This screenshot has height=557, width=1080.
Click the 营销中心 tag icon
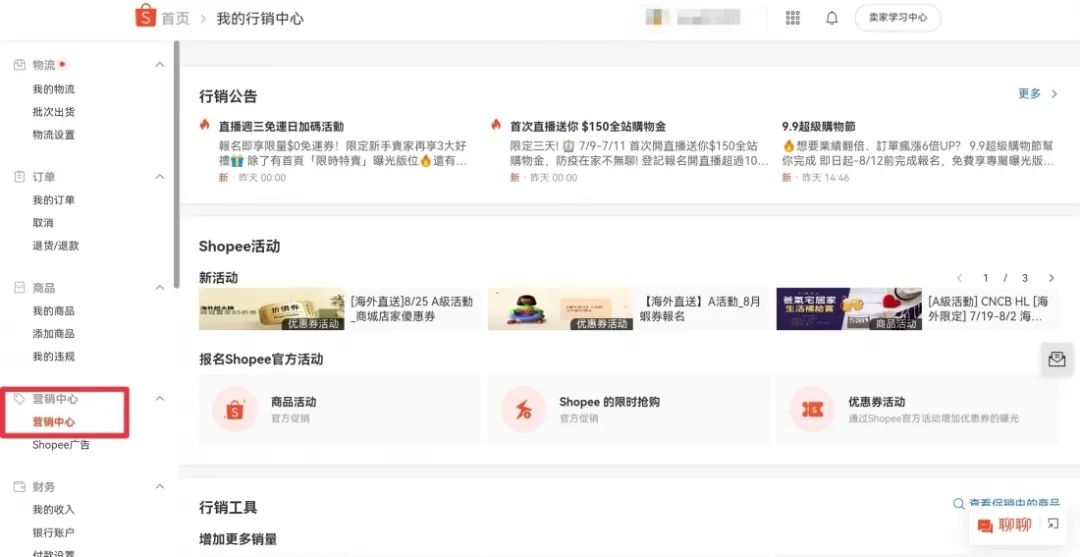20,399
